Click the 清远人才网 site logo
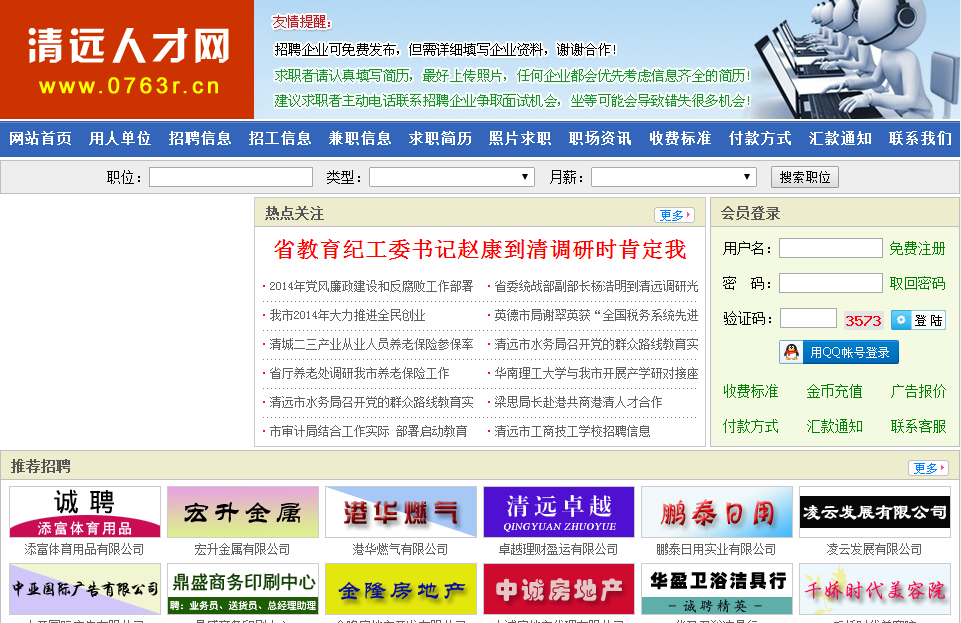The image size is (961, 623). pos(127,59)
